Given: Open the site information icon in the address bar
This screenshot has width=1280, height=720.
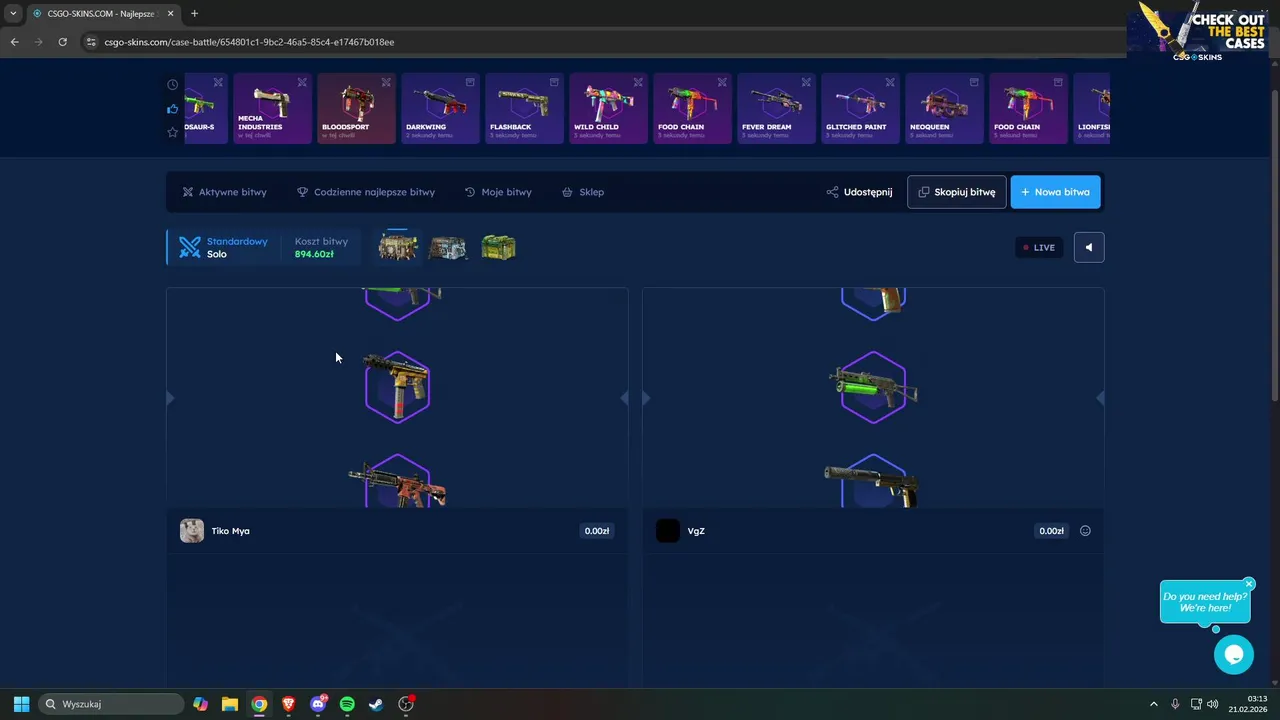Looking at the screenshot, I should tap(91, 42).
